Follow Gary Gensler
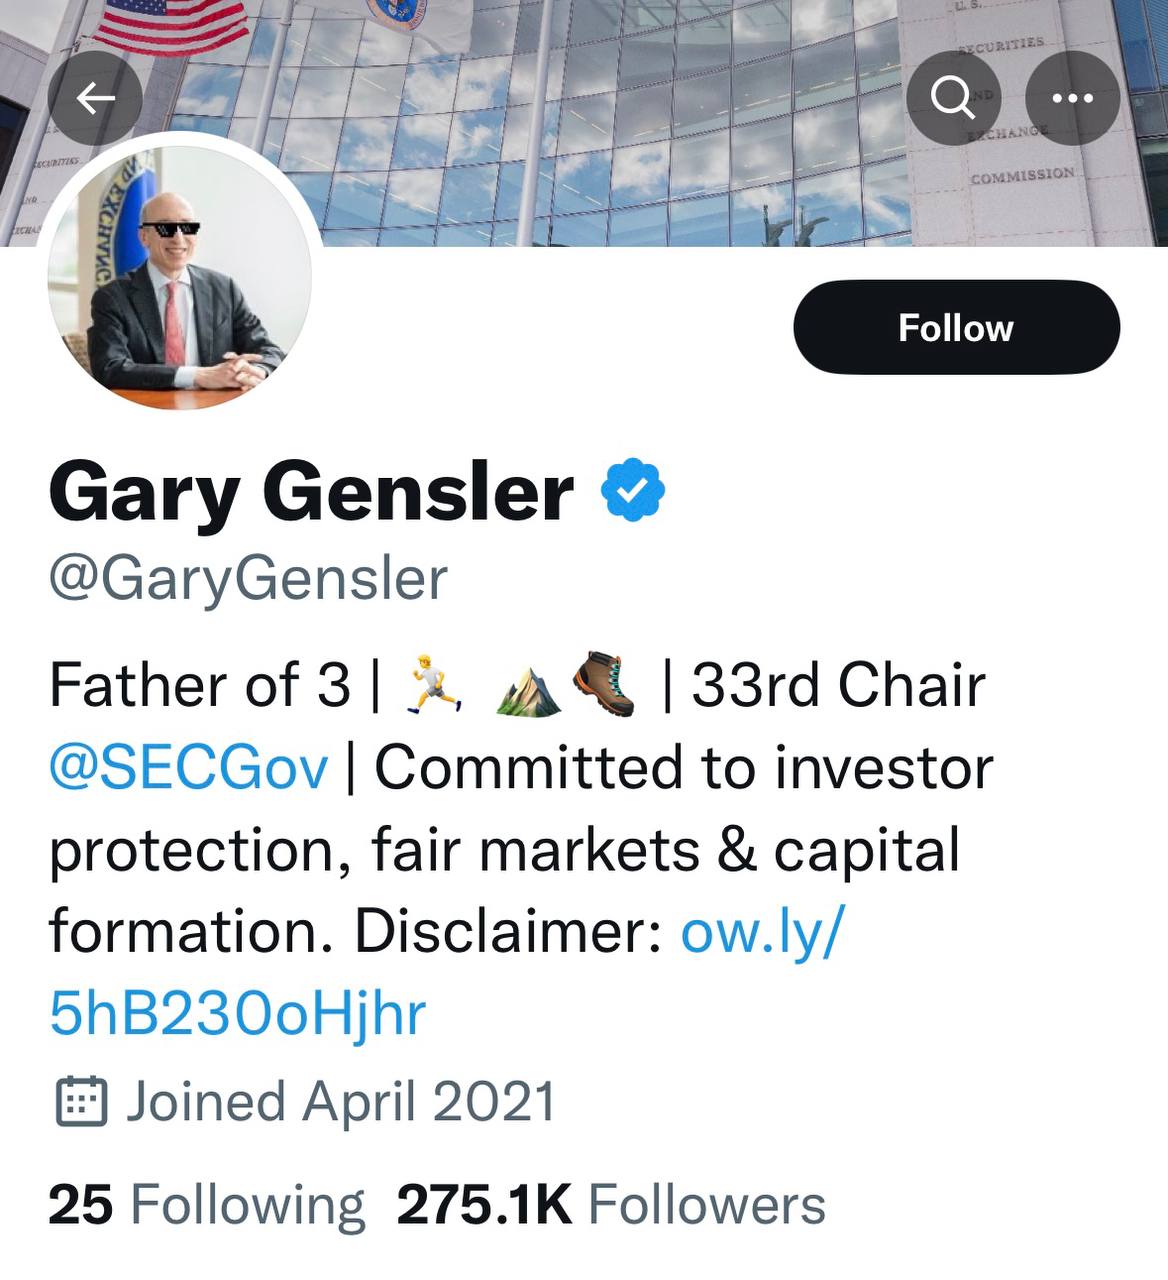1168x1280 pixels. 956,328
